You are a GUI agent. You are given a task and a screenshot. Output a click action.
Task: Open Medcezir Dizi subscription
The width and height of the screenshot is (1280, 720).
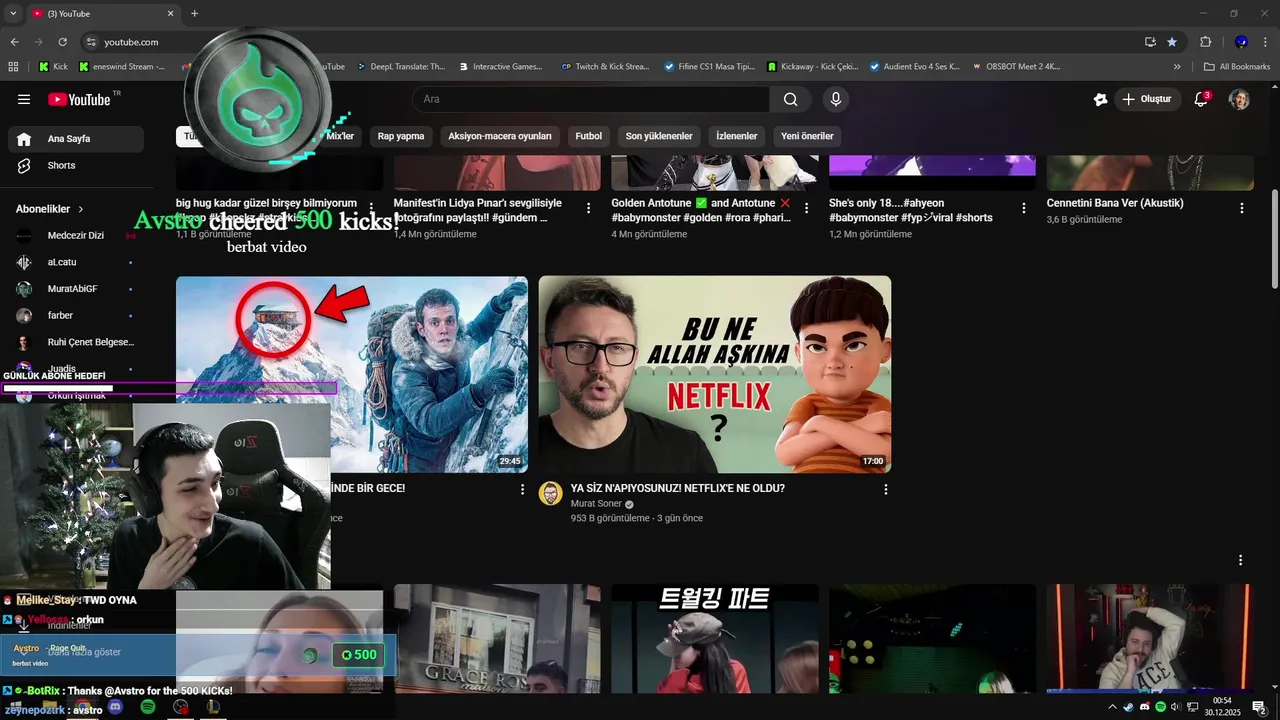76,236
